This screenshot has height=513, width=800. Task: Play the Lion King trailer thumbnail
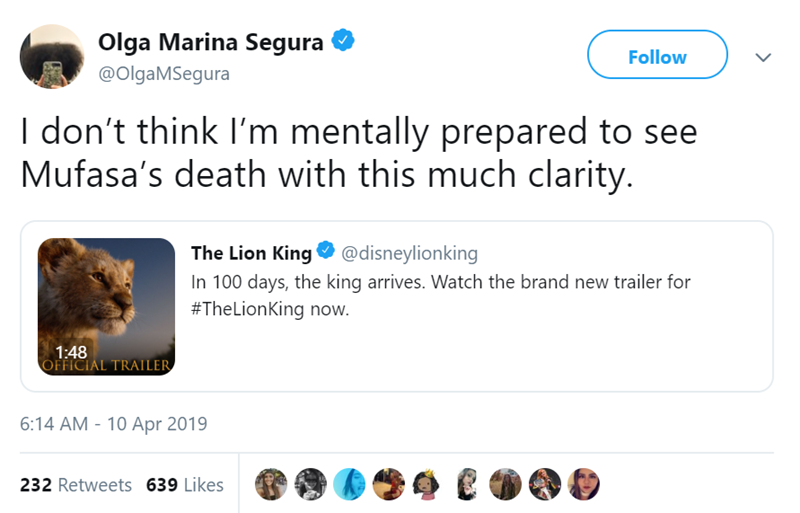tap(107, 305)
